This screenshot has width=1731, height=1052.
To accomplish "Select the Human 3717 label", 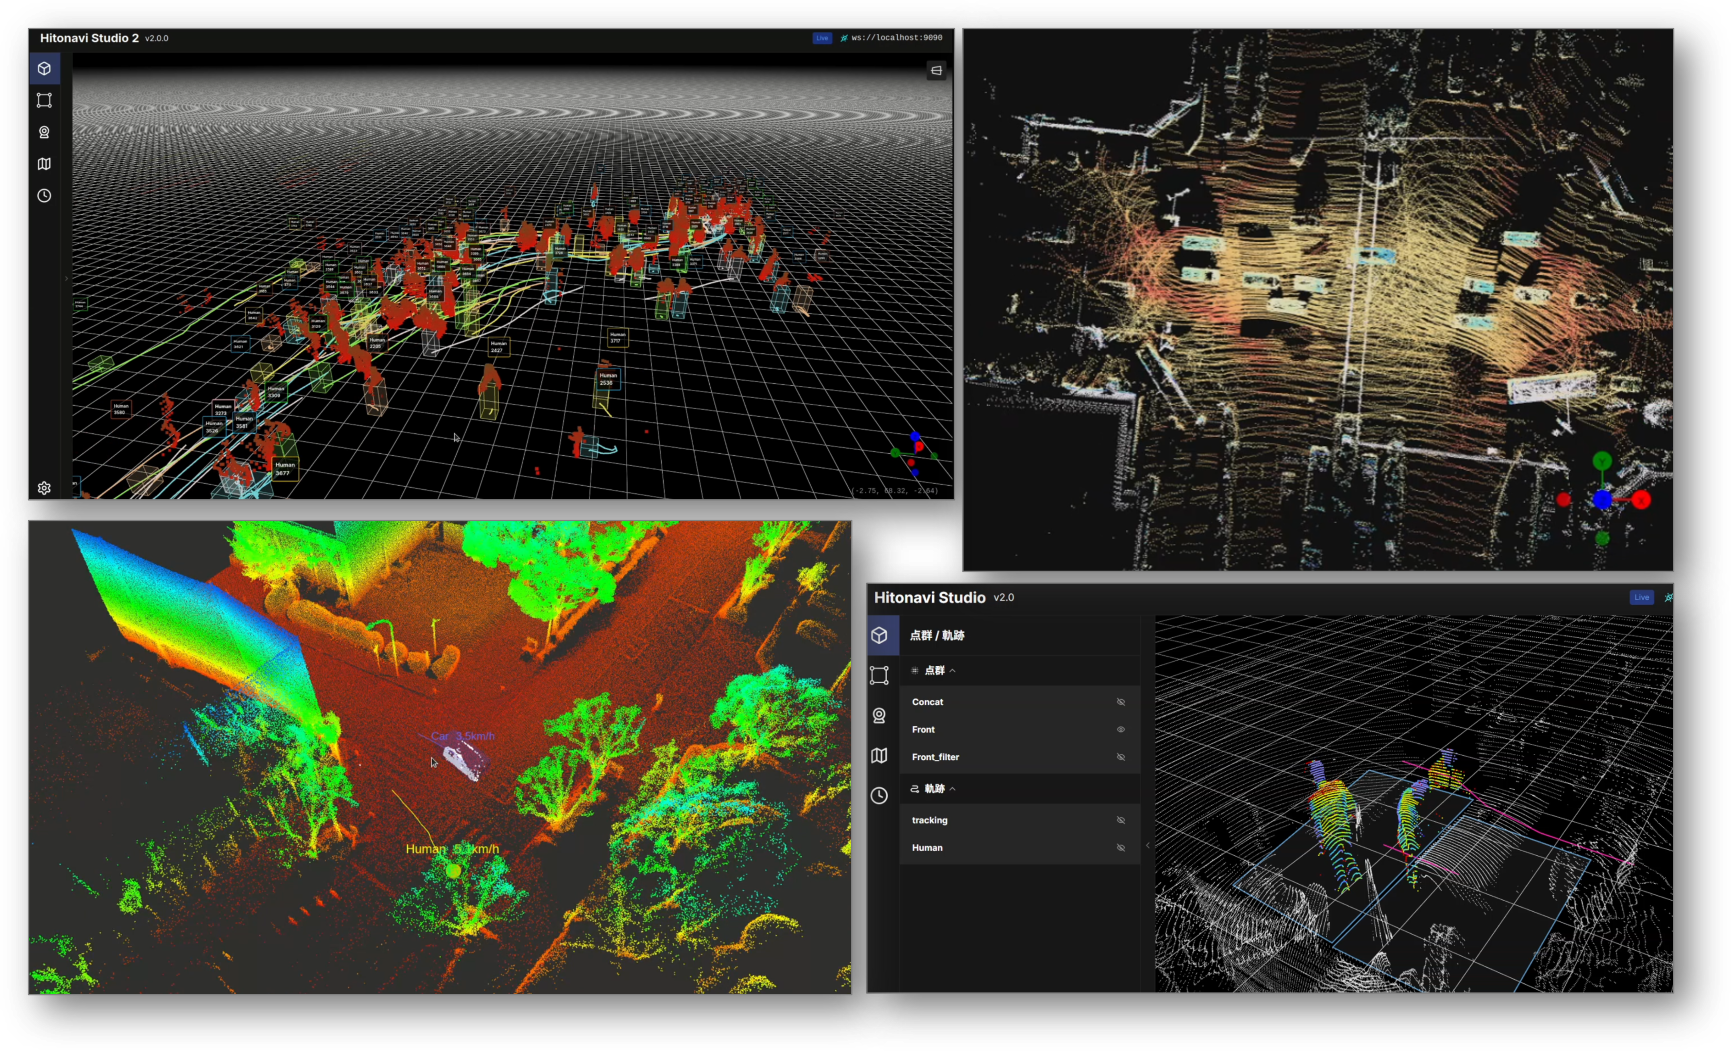I will 617,338.
